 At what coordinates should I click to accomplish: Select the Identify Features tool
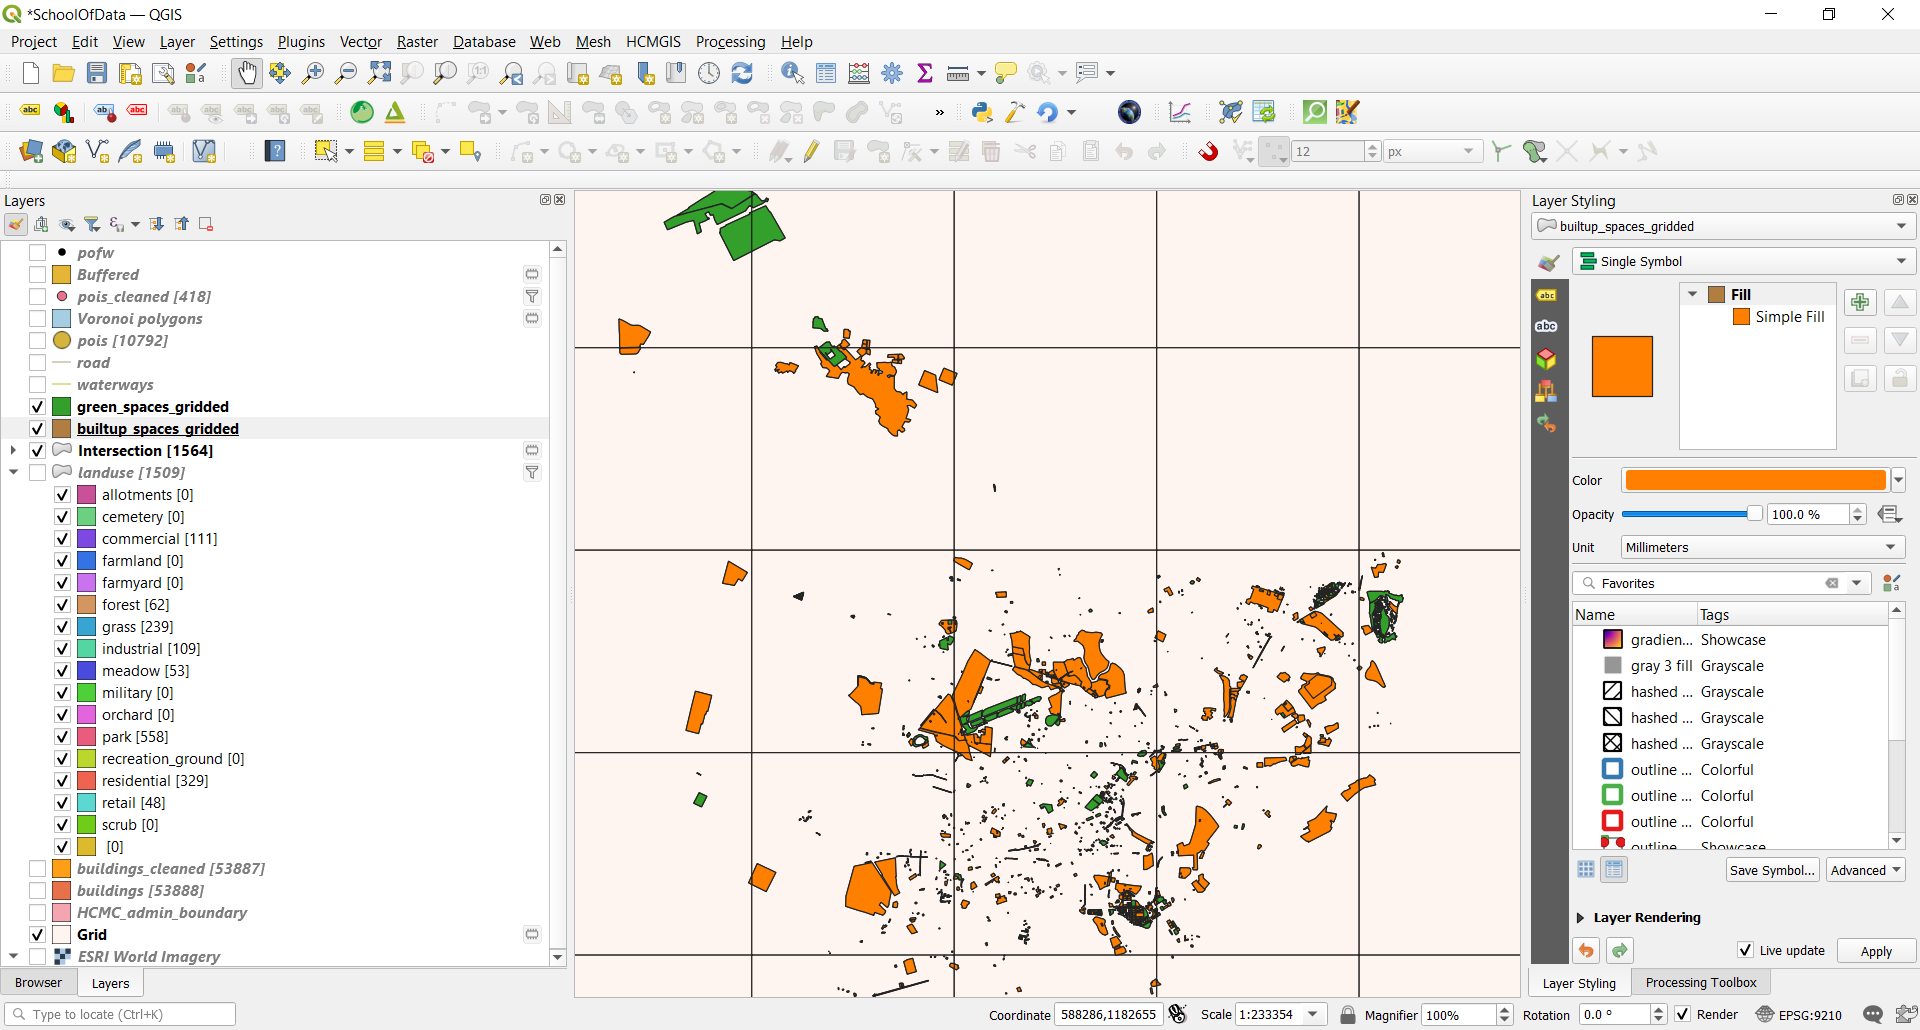792,73
